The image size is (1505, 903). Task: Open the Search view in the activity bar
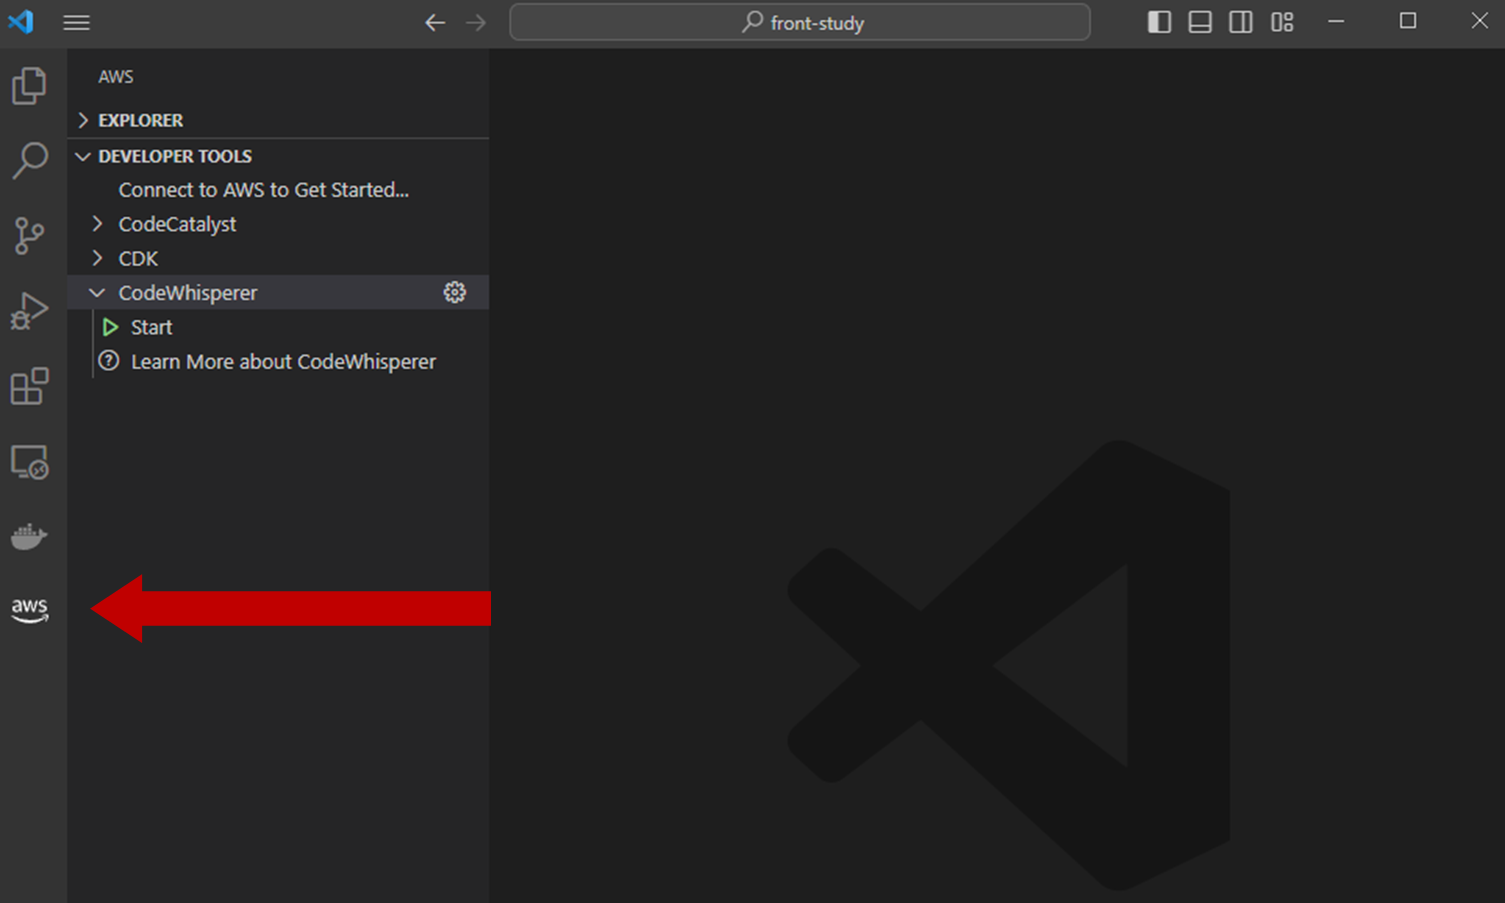coord(29,160)
